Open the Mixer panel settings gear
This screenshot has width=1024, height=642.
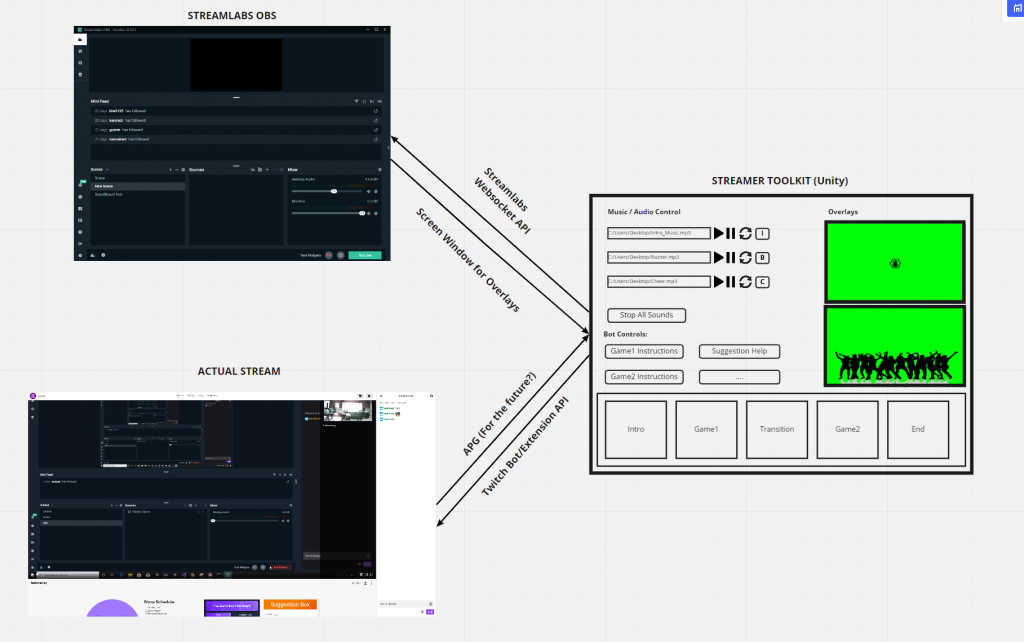tap(379, 170)
